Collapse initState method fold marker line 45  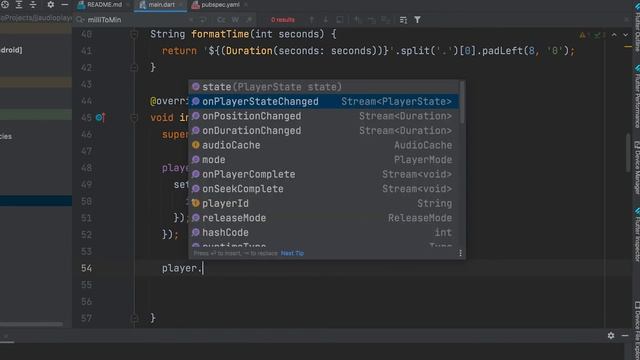[134, 118]
